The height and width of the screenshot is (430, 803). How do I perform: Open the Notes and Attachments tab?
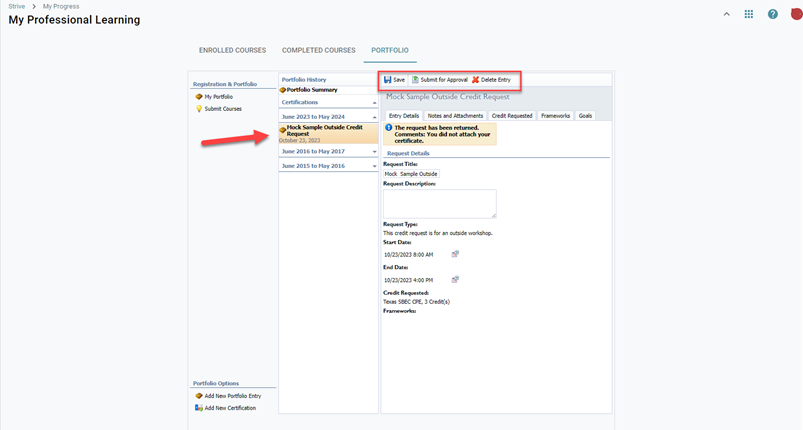pos(455,116)
